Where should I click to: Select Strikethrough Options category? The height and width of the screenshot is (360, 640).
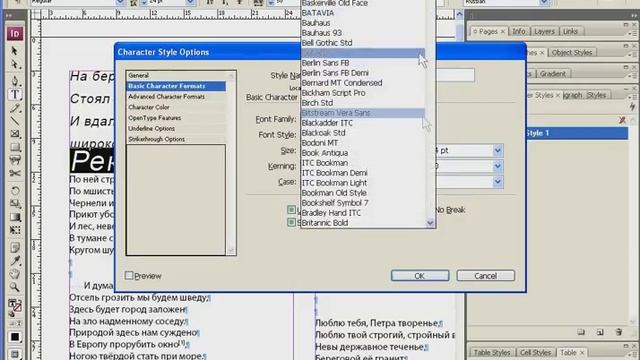pyautogui.click(x=176, y=139)
